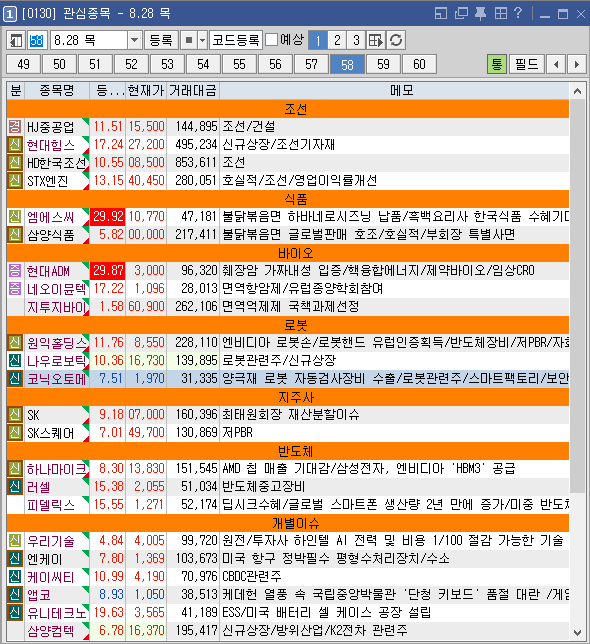
Task: Click the 신 badge icon beside 앱코
Action: coord(15,595)
